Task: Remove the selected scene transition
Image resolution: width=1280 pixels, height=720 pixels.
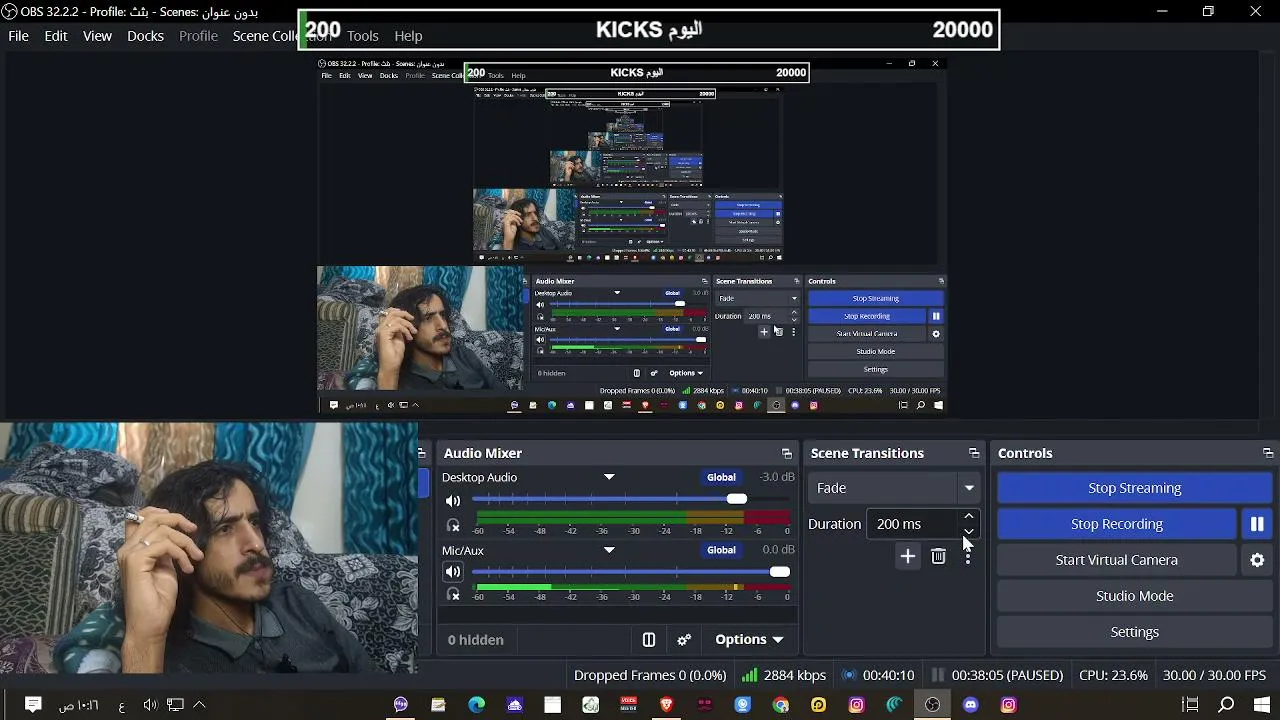Action: [938, 556]
